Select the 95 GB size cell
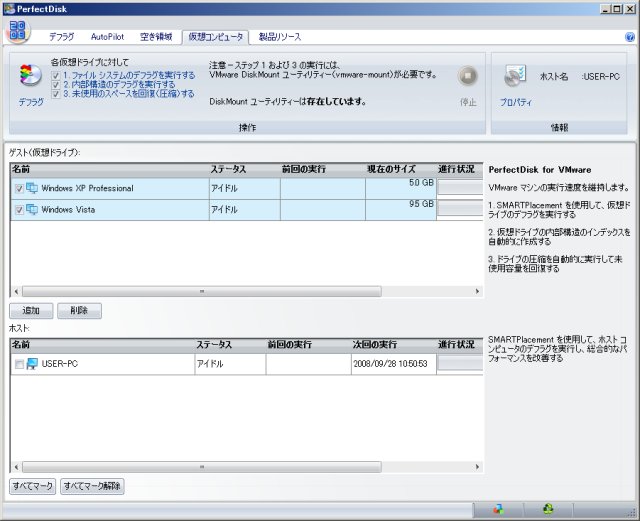Image resolution: width=640 pixels, height=521 pixels. pos(401,209)
